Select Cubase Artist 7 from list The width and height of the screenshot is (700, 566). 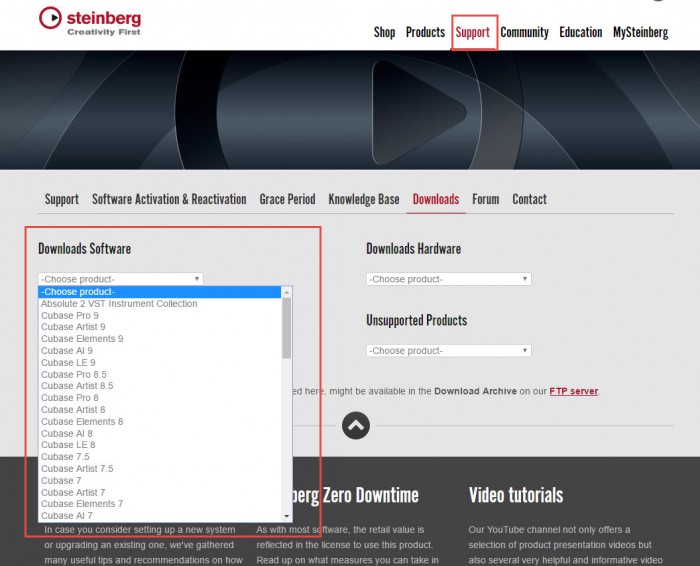pyautogui.click(x=160, y=492)
